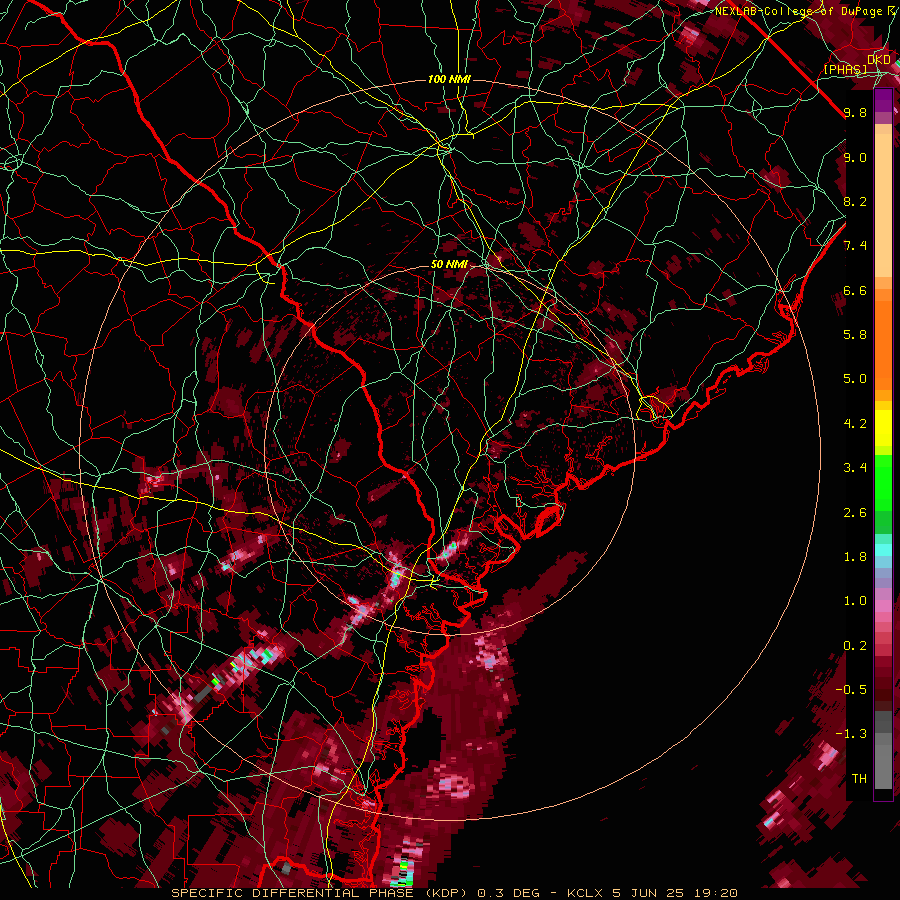This screenshot has height=900, width=900.
Task: Pick the bright green segment of the color bar
Action: [x=883, y=483]
